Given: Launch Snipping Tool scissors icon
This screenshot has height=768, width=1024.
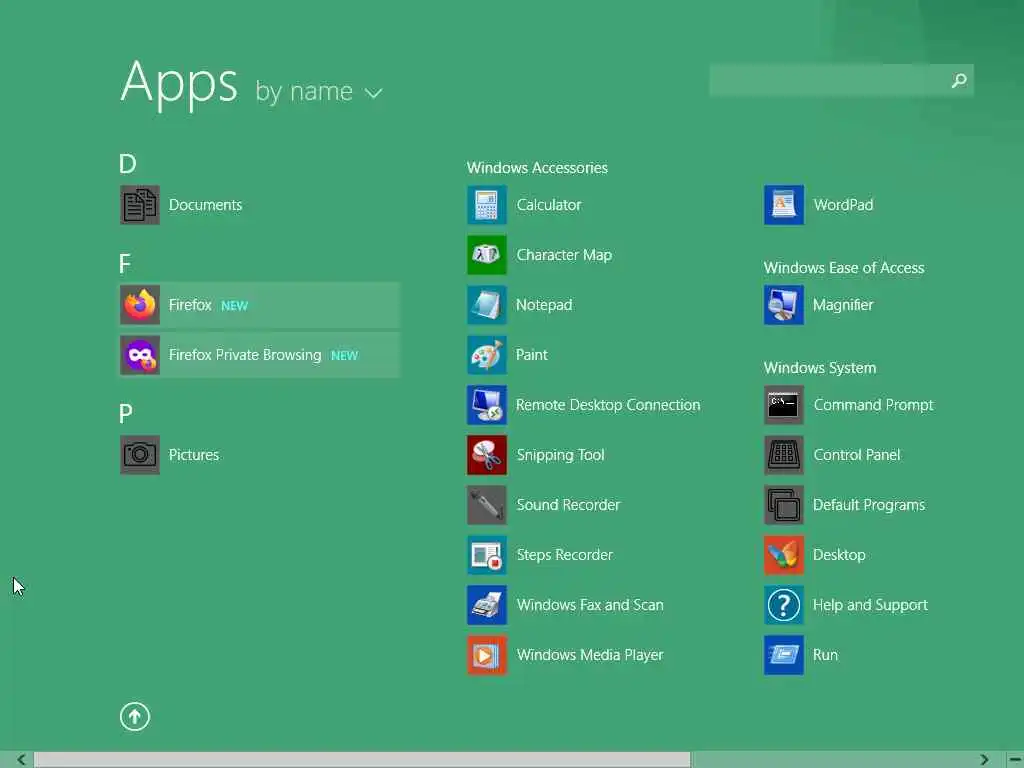Looking at the screenshot, I should point(487,455).
